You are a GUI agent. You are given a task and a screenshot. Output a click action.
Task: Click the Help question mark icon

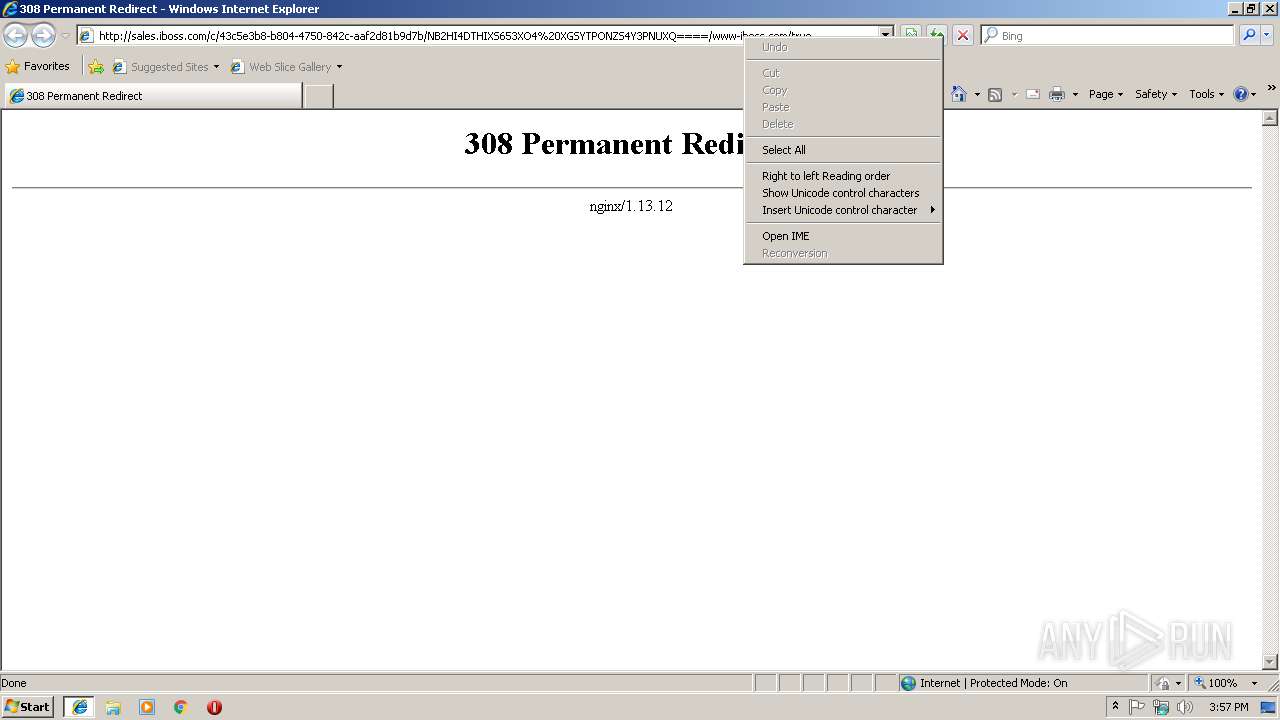pos(1241,94)
